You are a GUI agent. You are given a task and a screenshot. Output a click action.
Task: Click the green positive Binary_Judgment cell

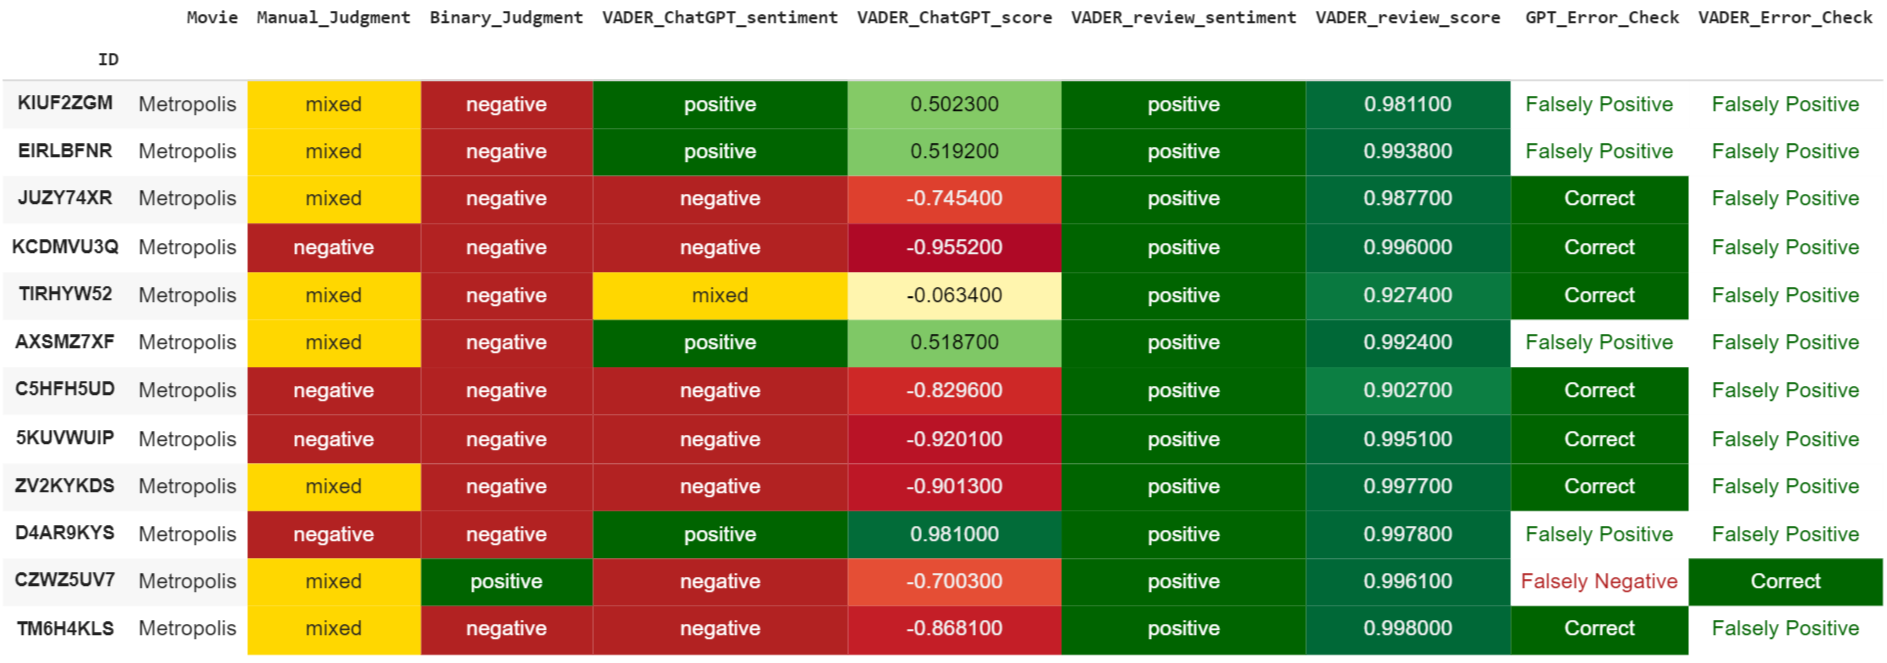[x=506, y=582]
